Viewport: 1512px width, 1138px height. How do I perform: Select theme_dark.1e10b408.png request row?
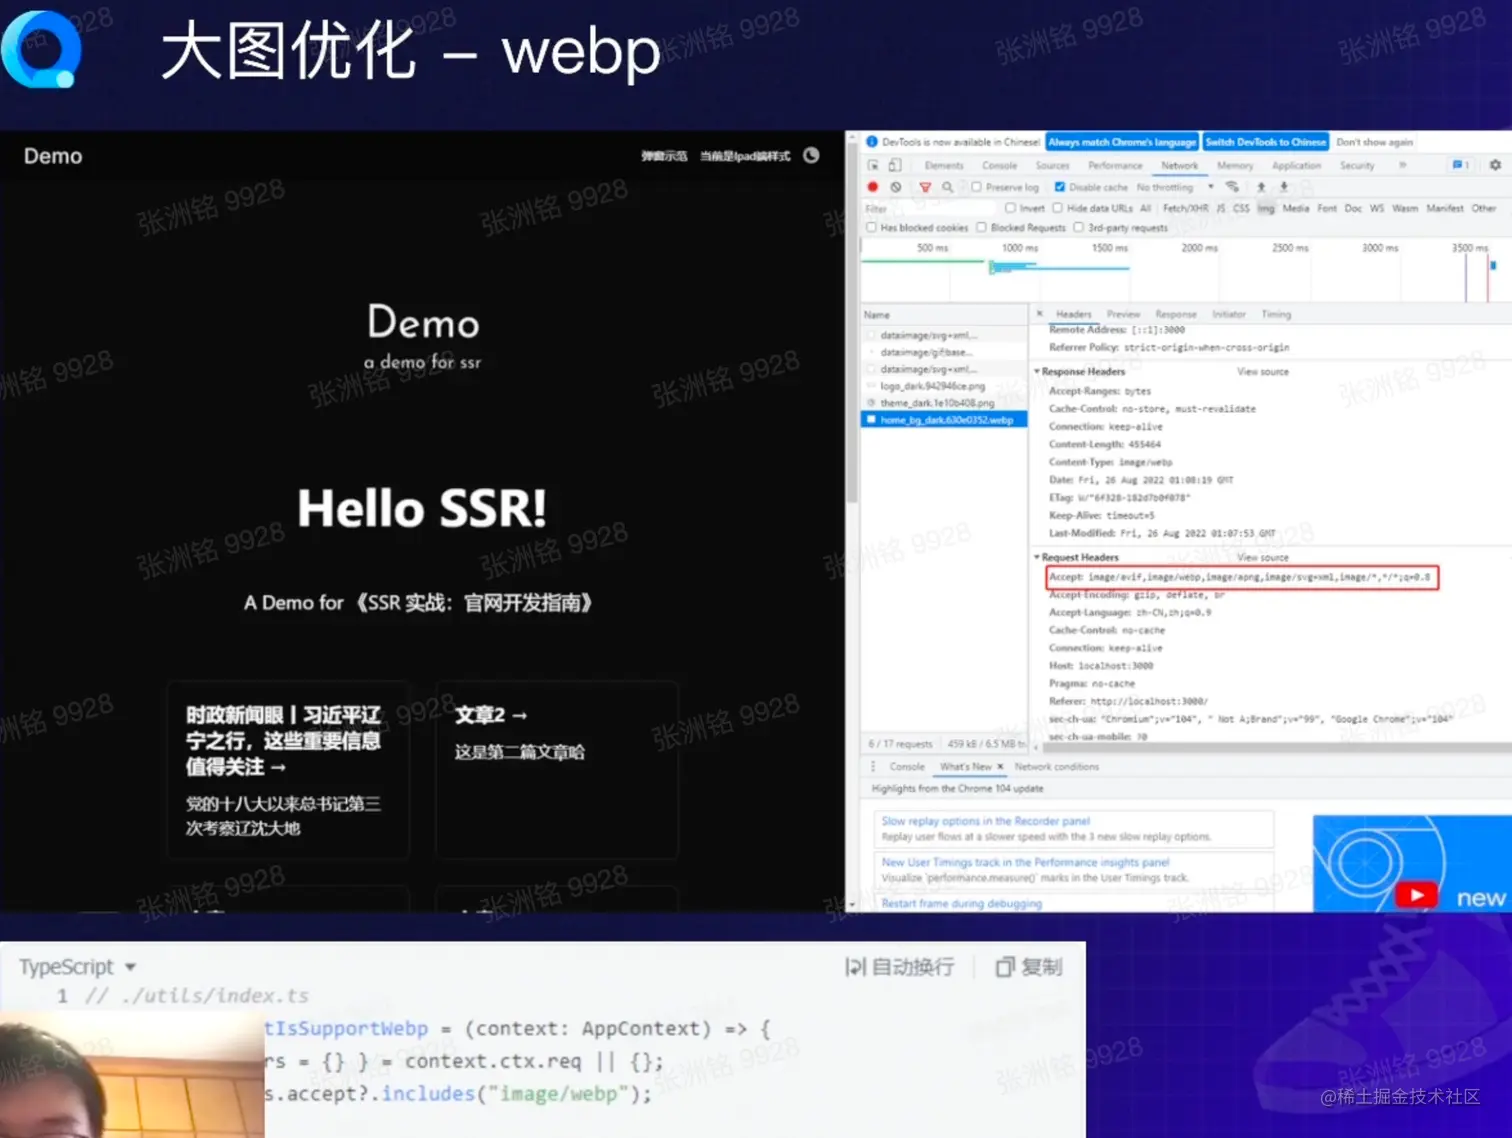(944, 403)
